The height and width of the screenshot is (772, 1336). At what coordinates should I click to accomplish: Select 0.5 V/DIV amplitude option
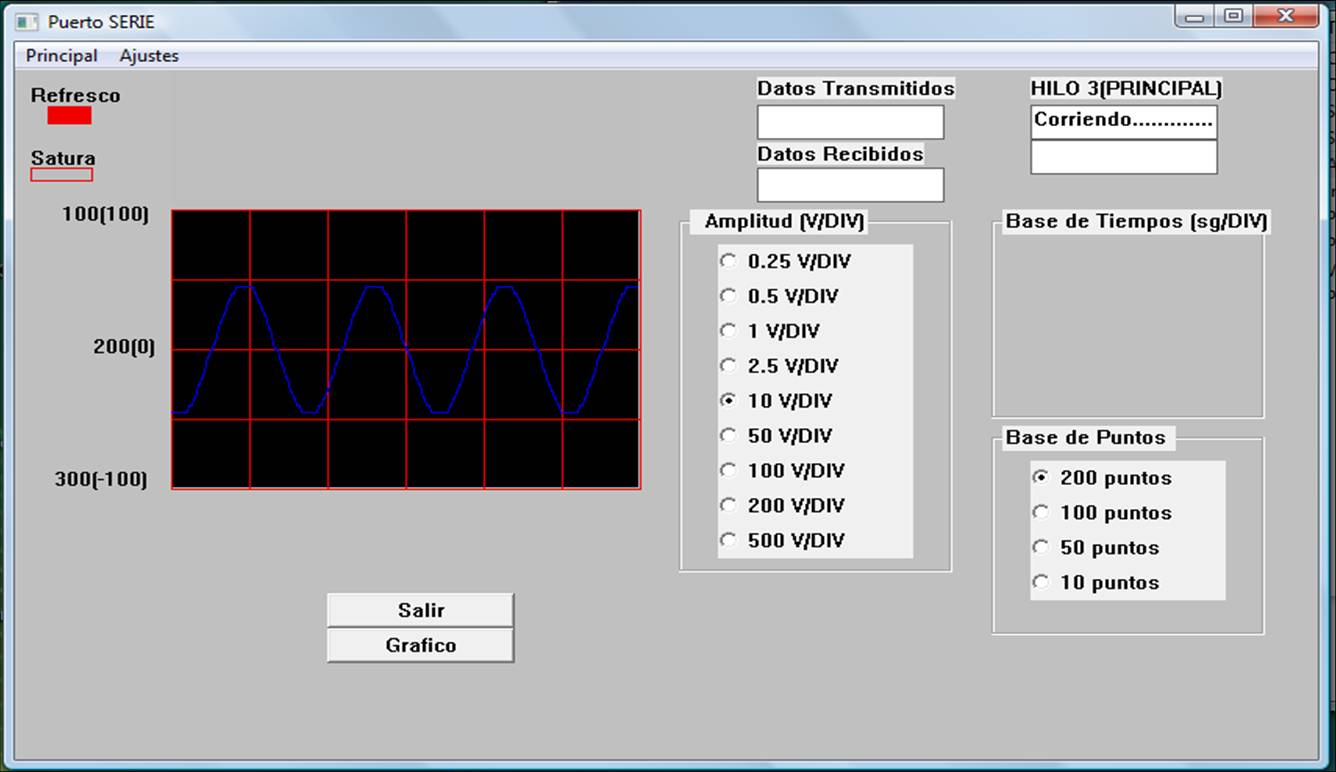click(x=780, y=296)
